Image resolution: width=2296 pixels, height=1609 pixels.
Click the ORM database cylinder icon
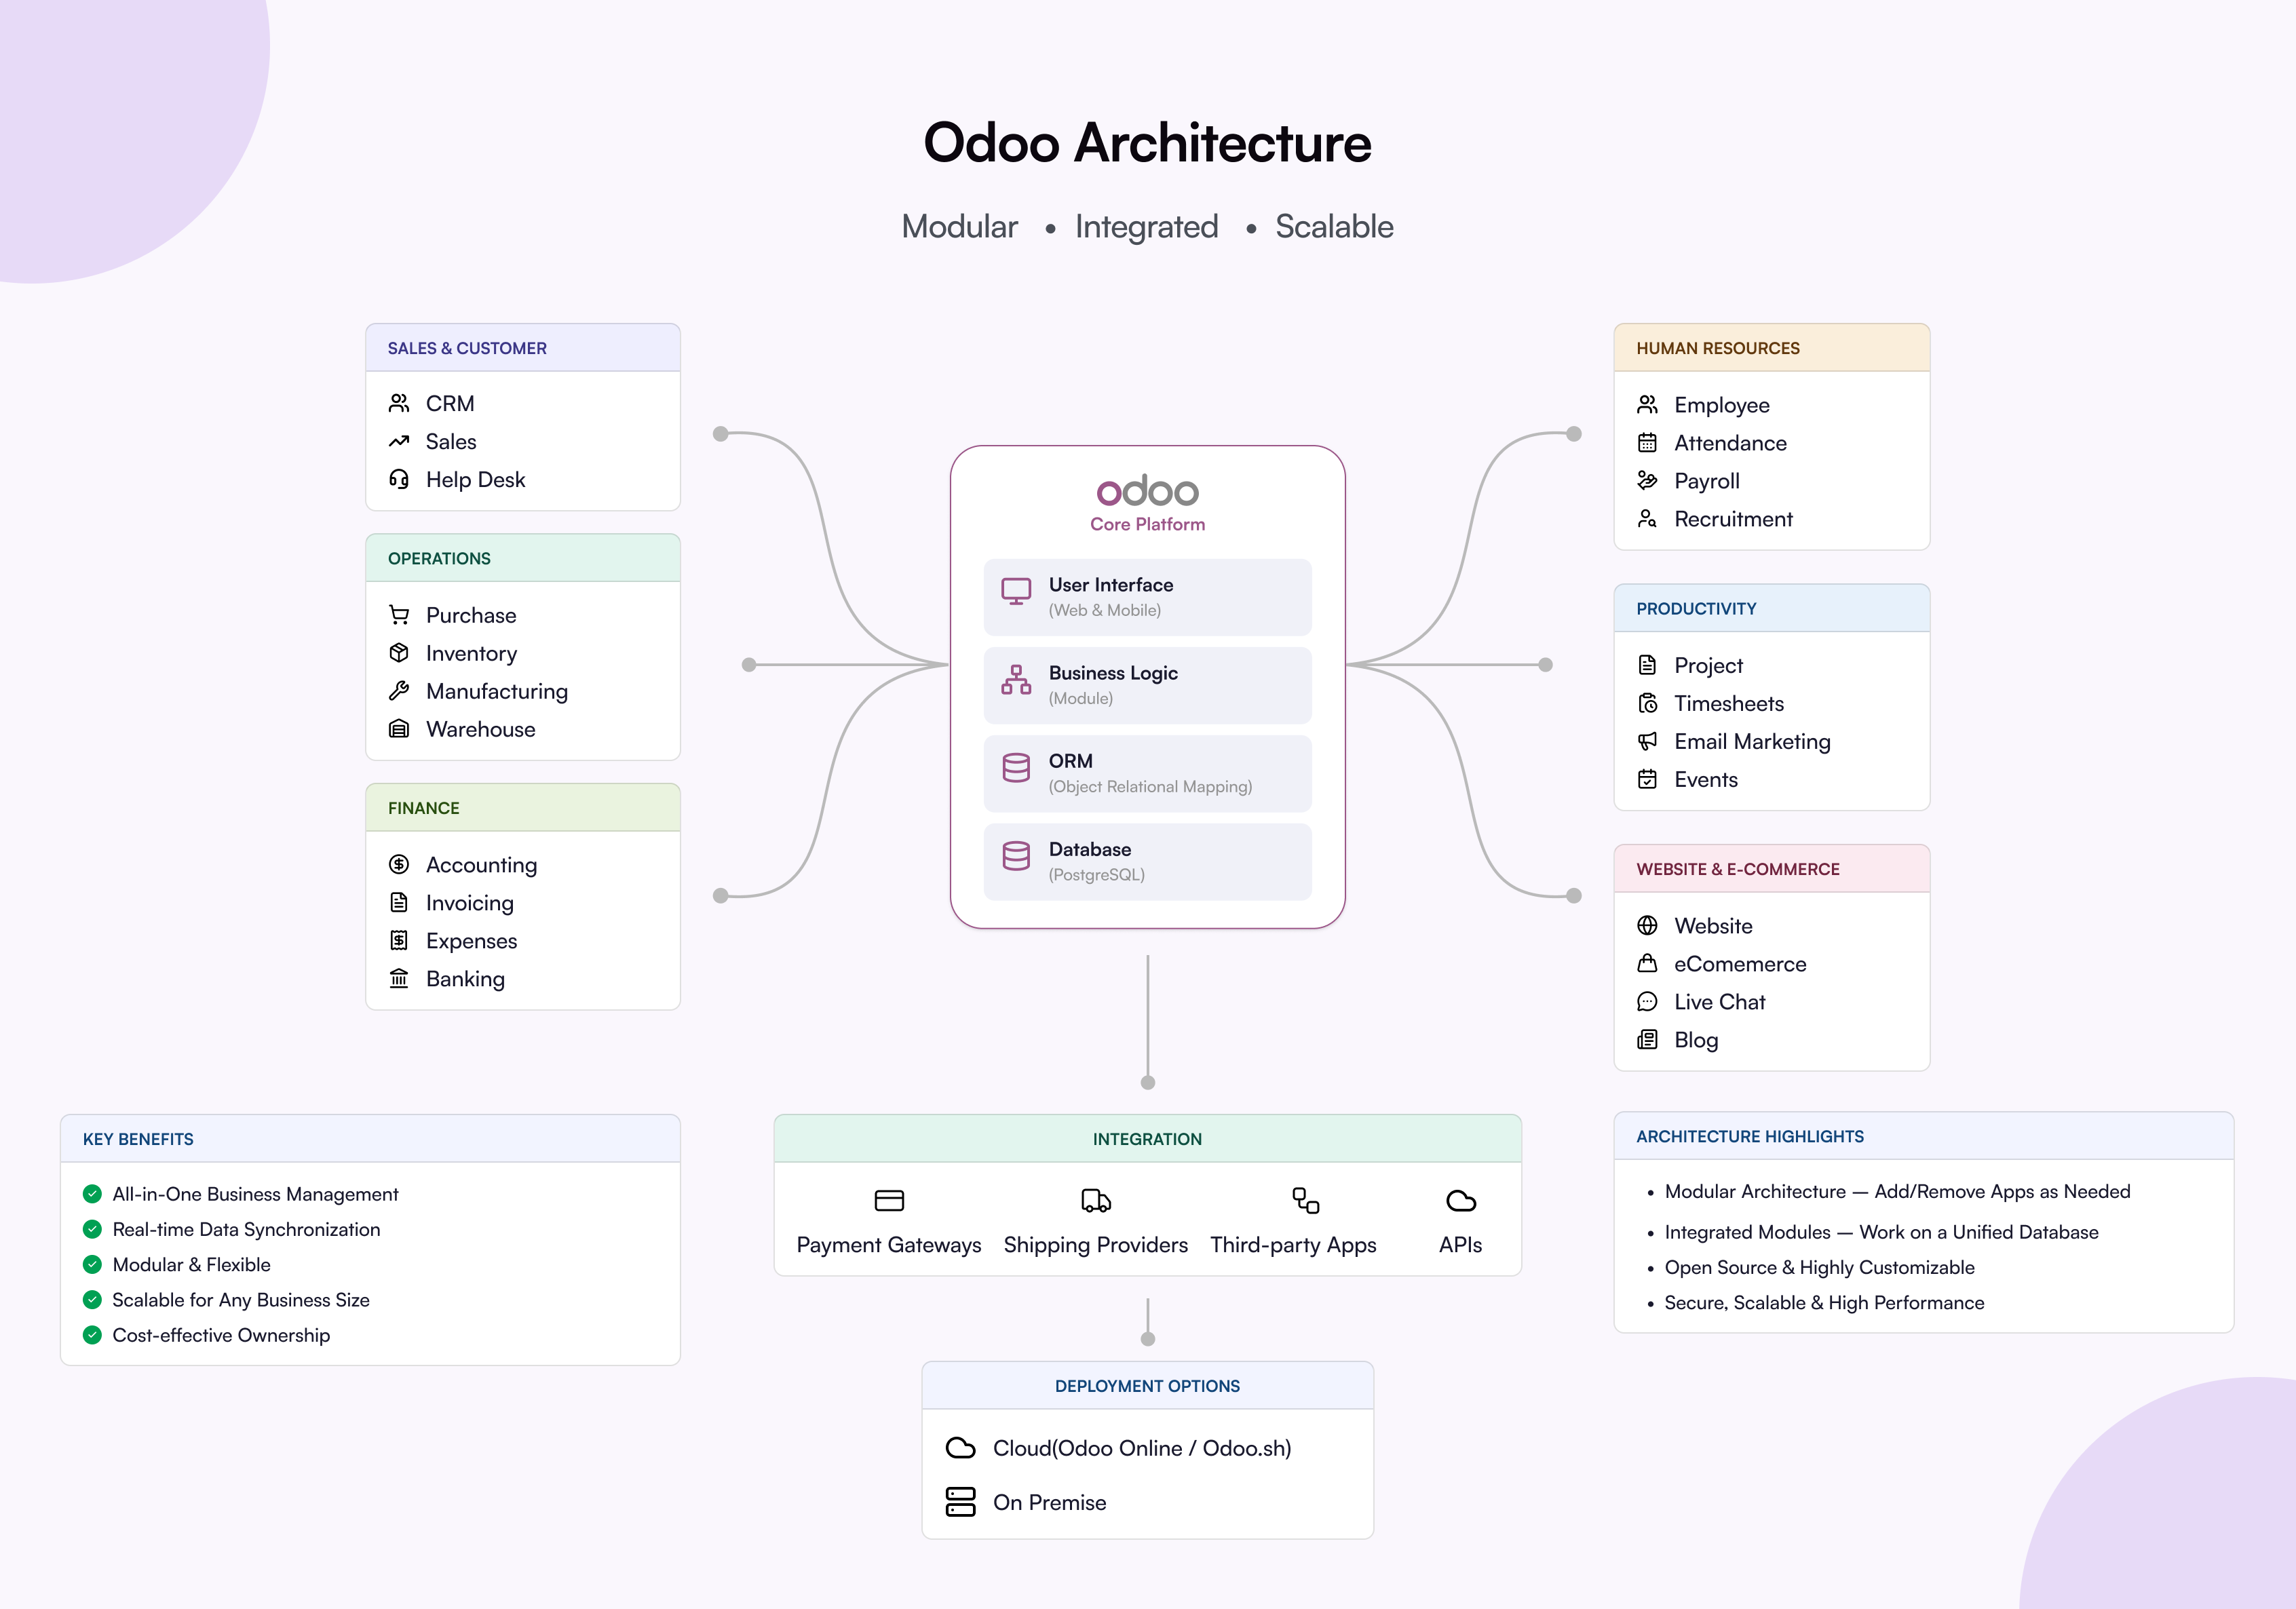click(1016, 768)
